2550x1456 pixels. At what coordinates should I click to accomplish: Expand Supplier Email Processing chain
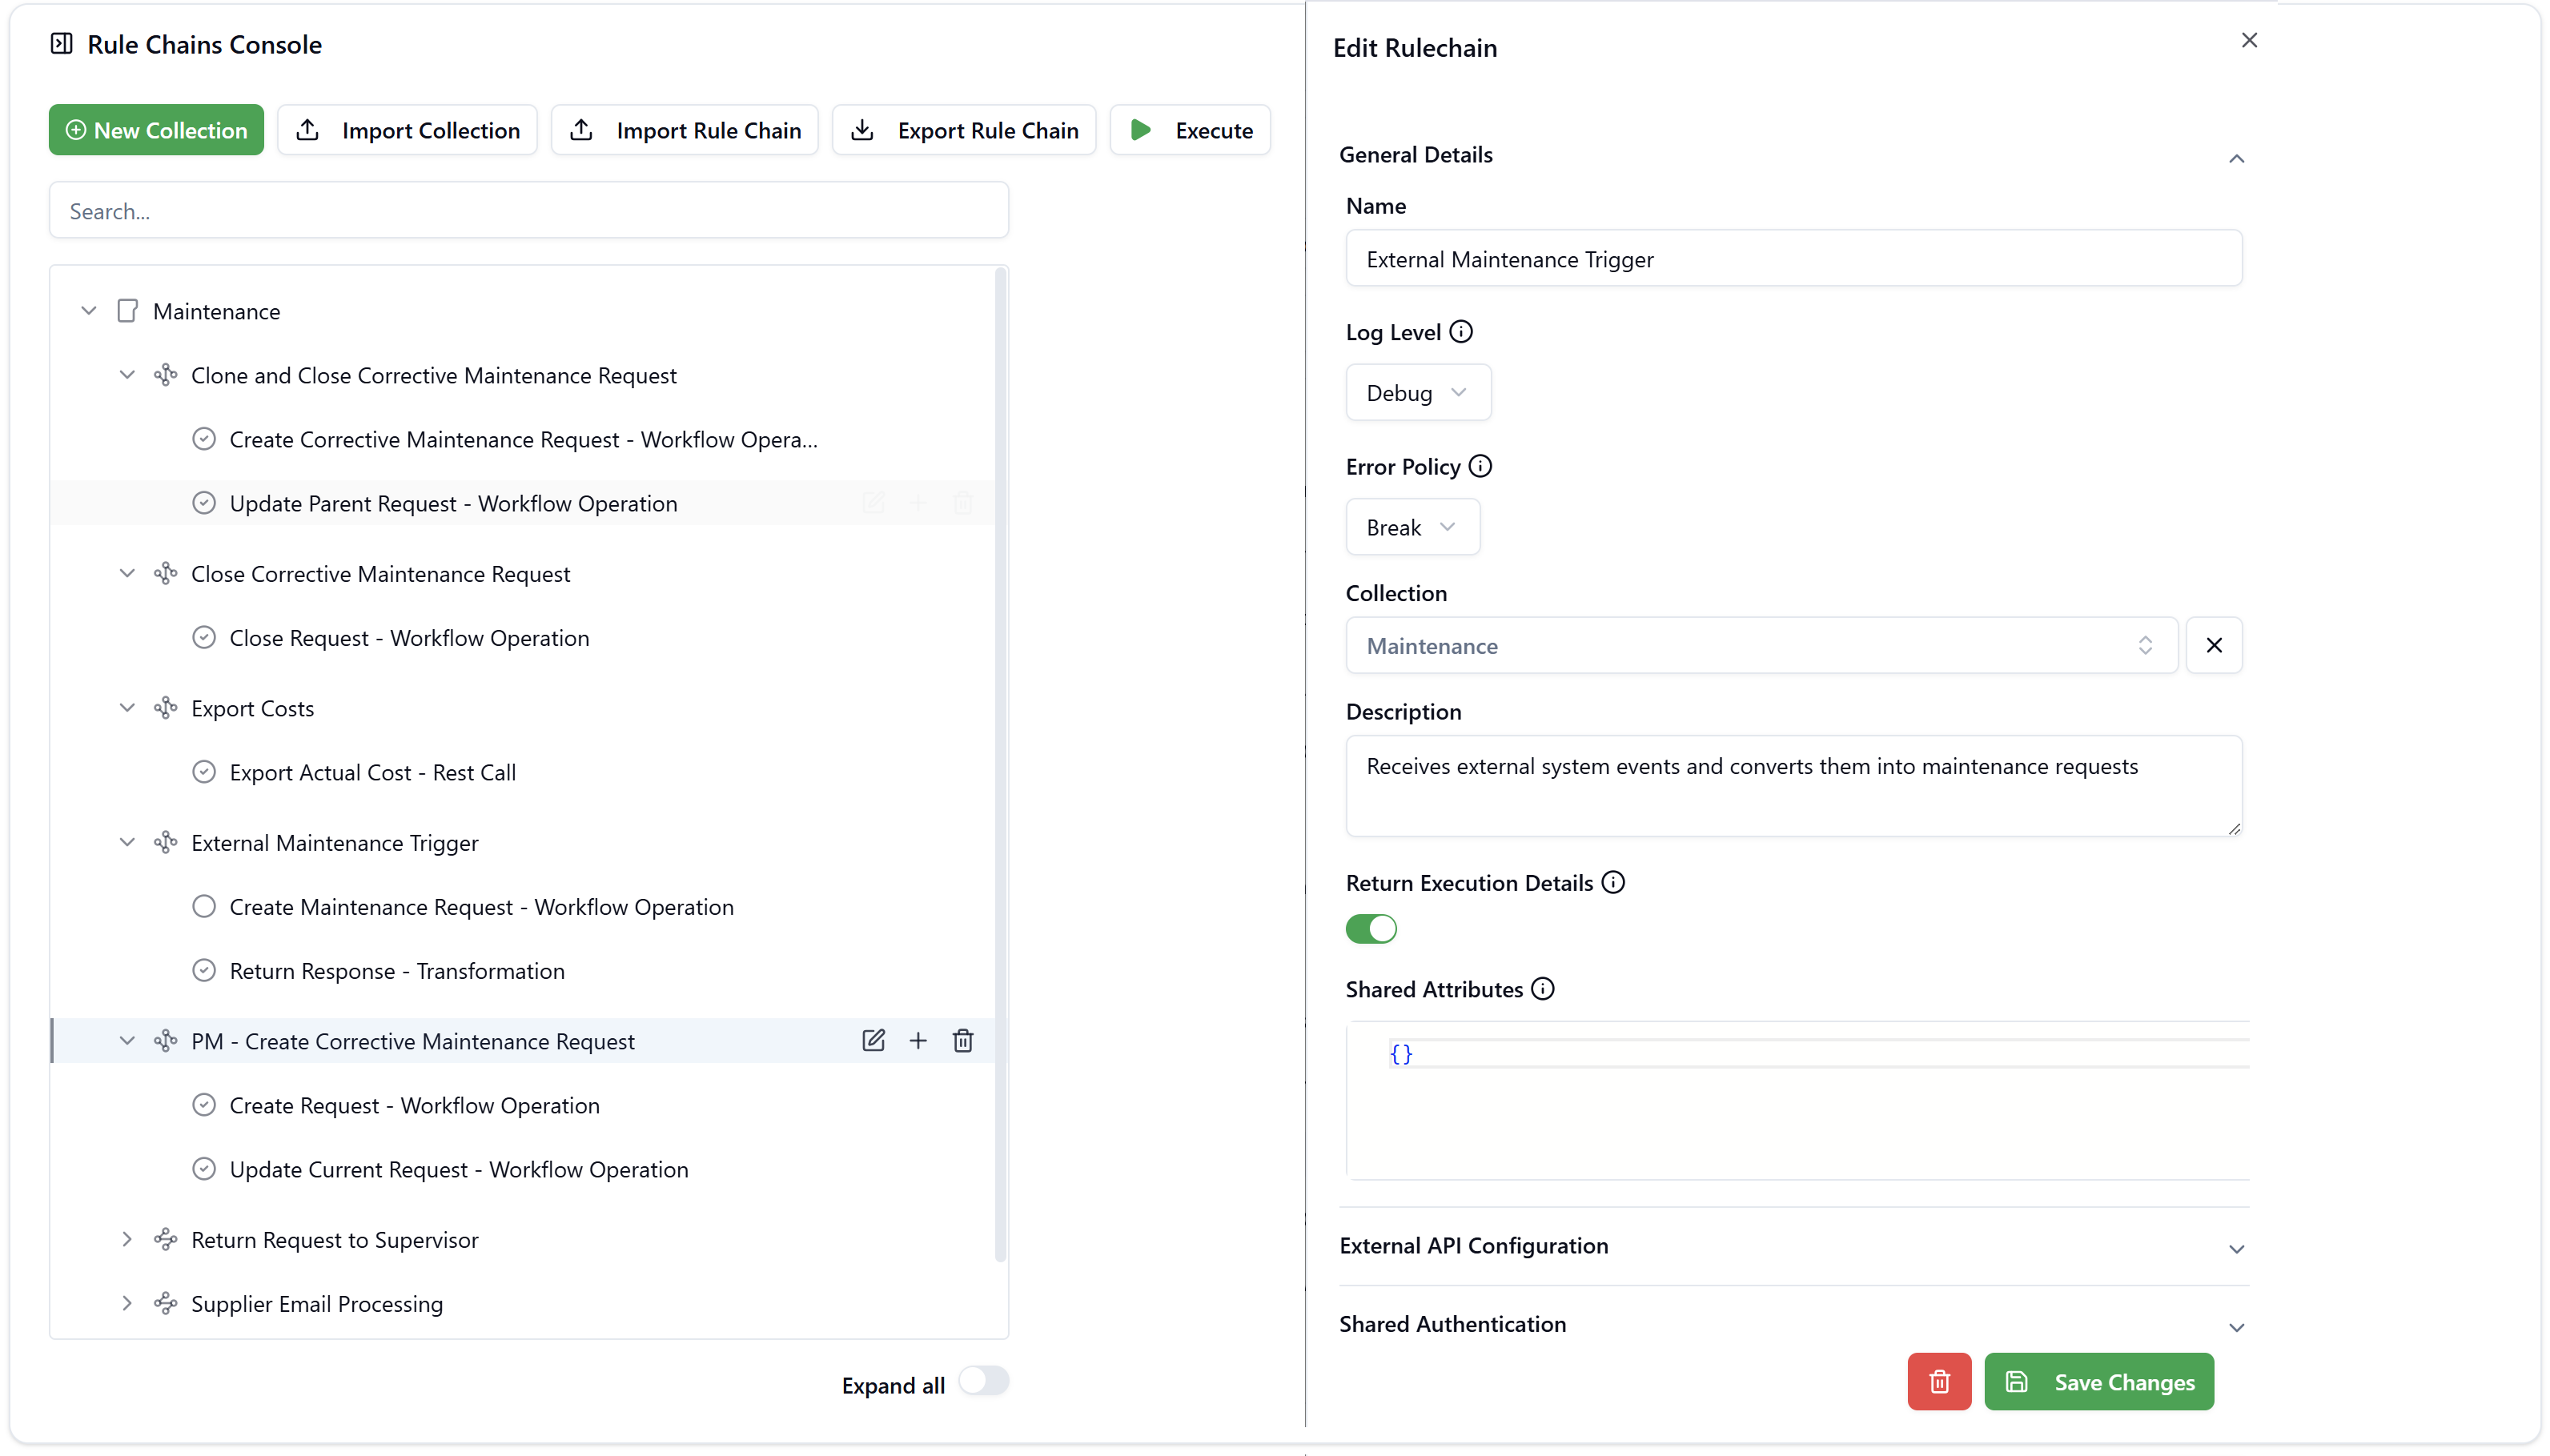coord(127,1303)
